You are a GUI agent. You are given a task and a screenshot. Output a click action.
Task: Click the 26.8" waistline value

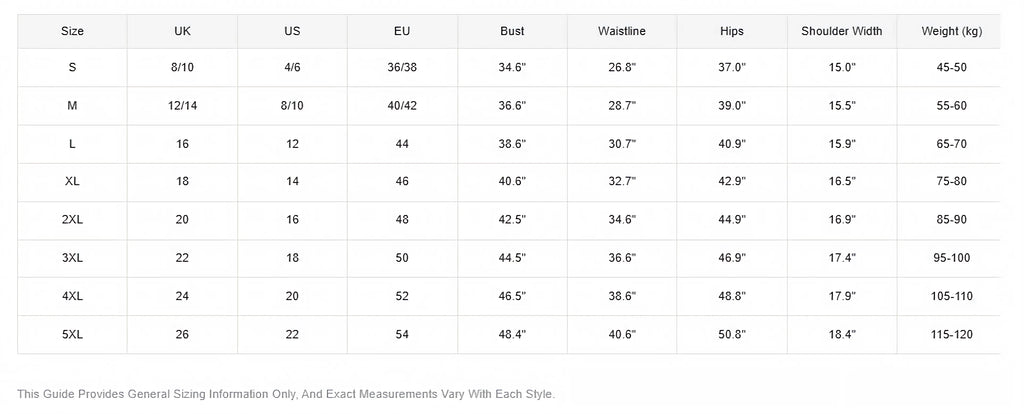(622, 67)
